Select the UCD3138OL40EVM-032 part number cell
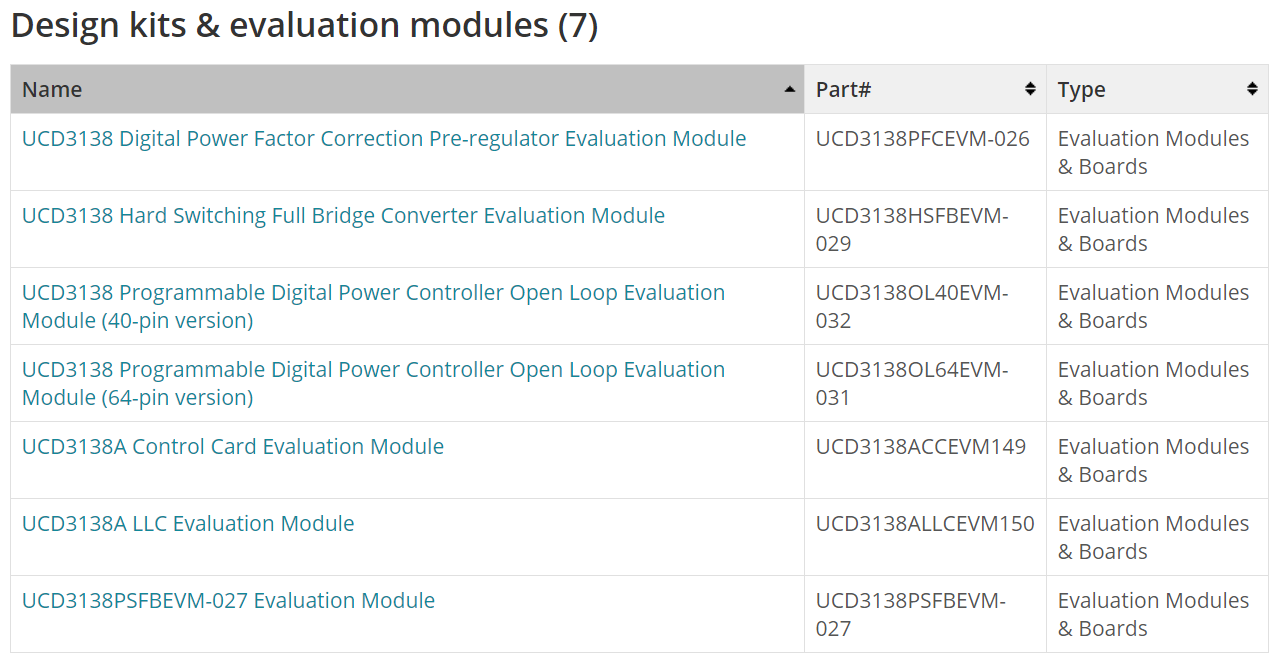Viewport: 1284px width, 668px height. click(925, 306)
